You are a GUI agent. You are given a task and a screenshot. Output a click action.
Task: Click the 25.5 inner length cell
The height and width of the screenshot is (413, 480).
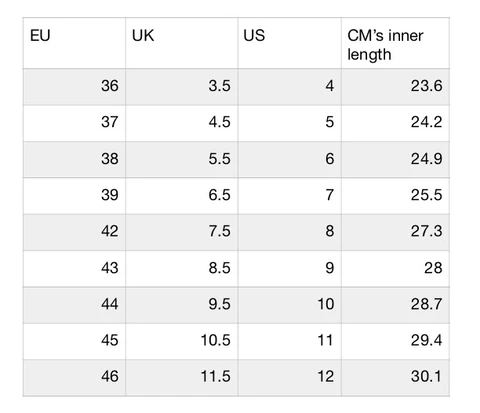395,196
